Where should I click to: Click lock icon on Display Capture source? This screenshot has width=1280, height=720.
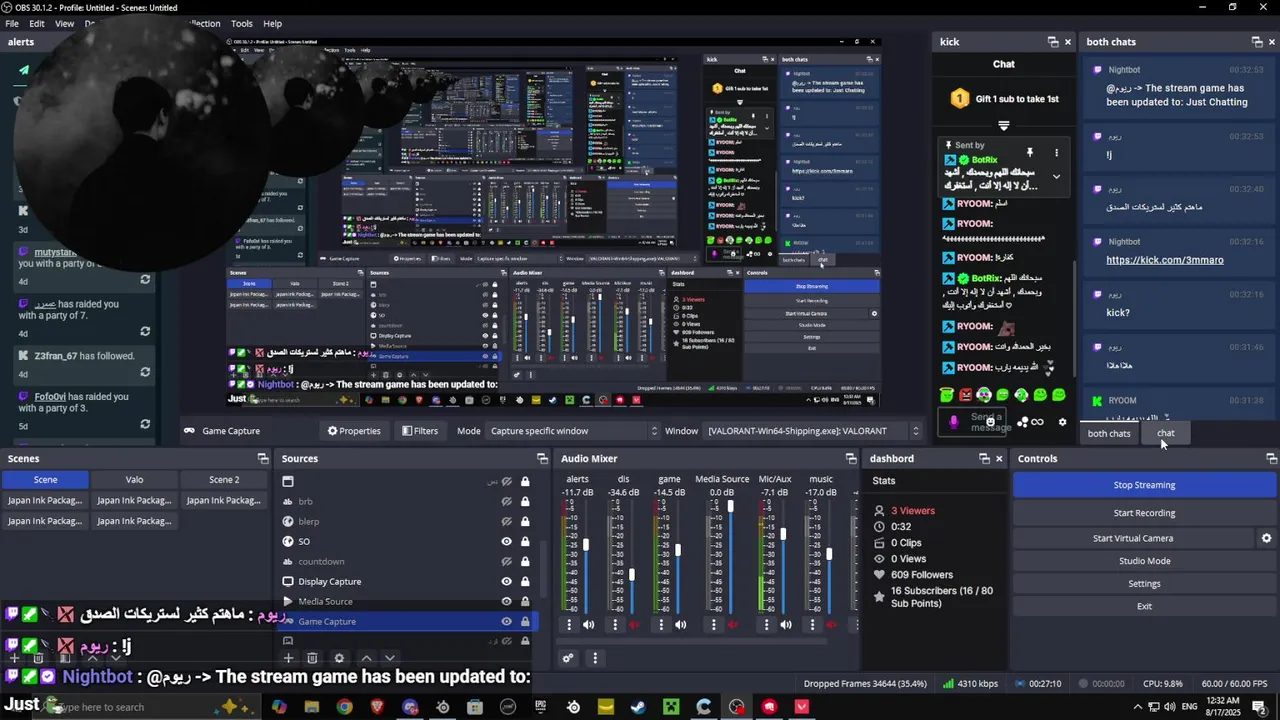pos(525,581)
